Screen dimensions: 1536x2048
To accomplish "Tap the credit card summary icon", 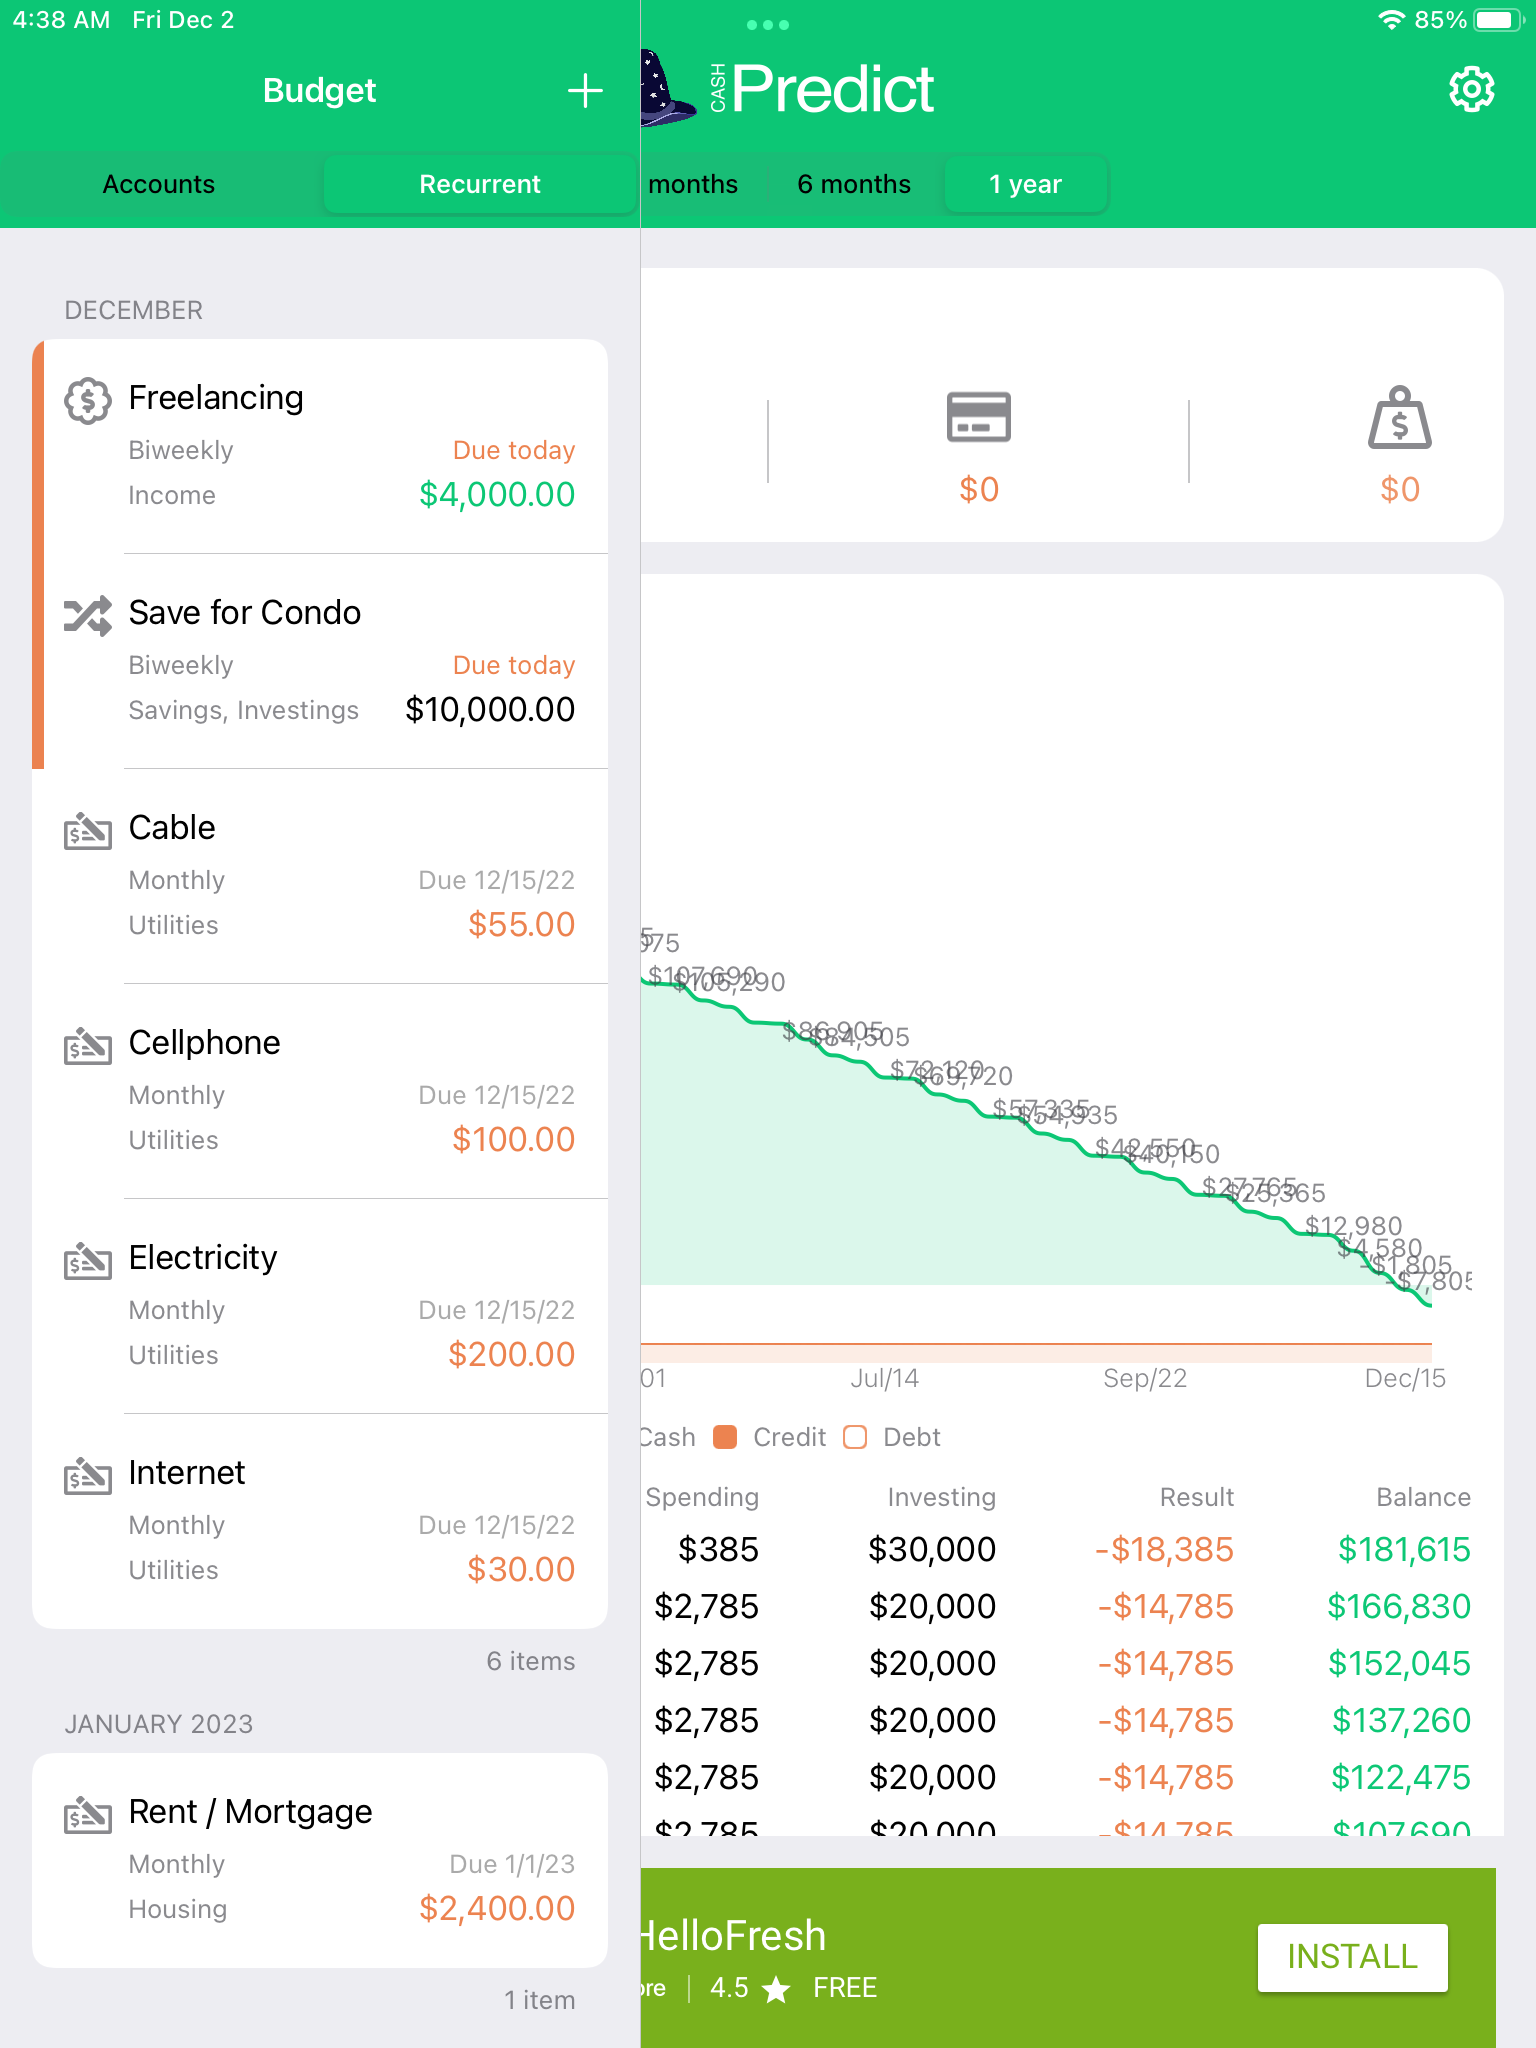I will coord(978,417).
